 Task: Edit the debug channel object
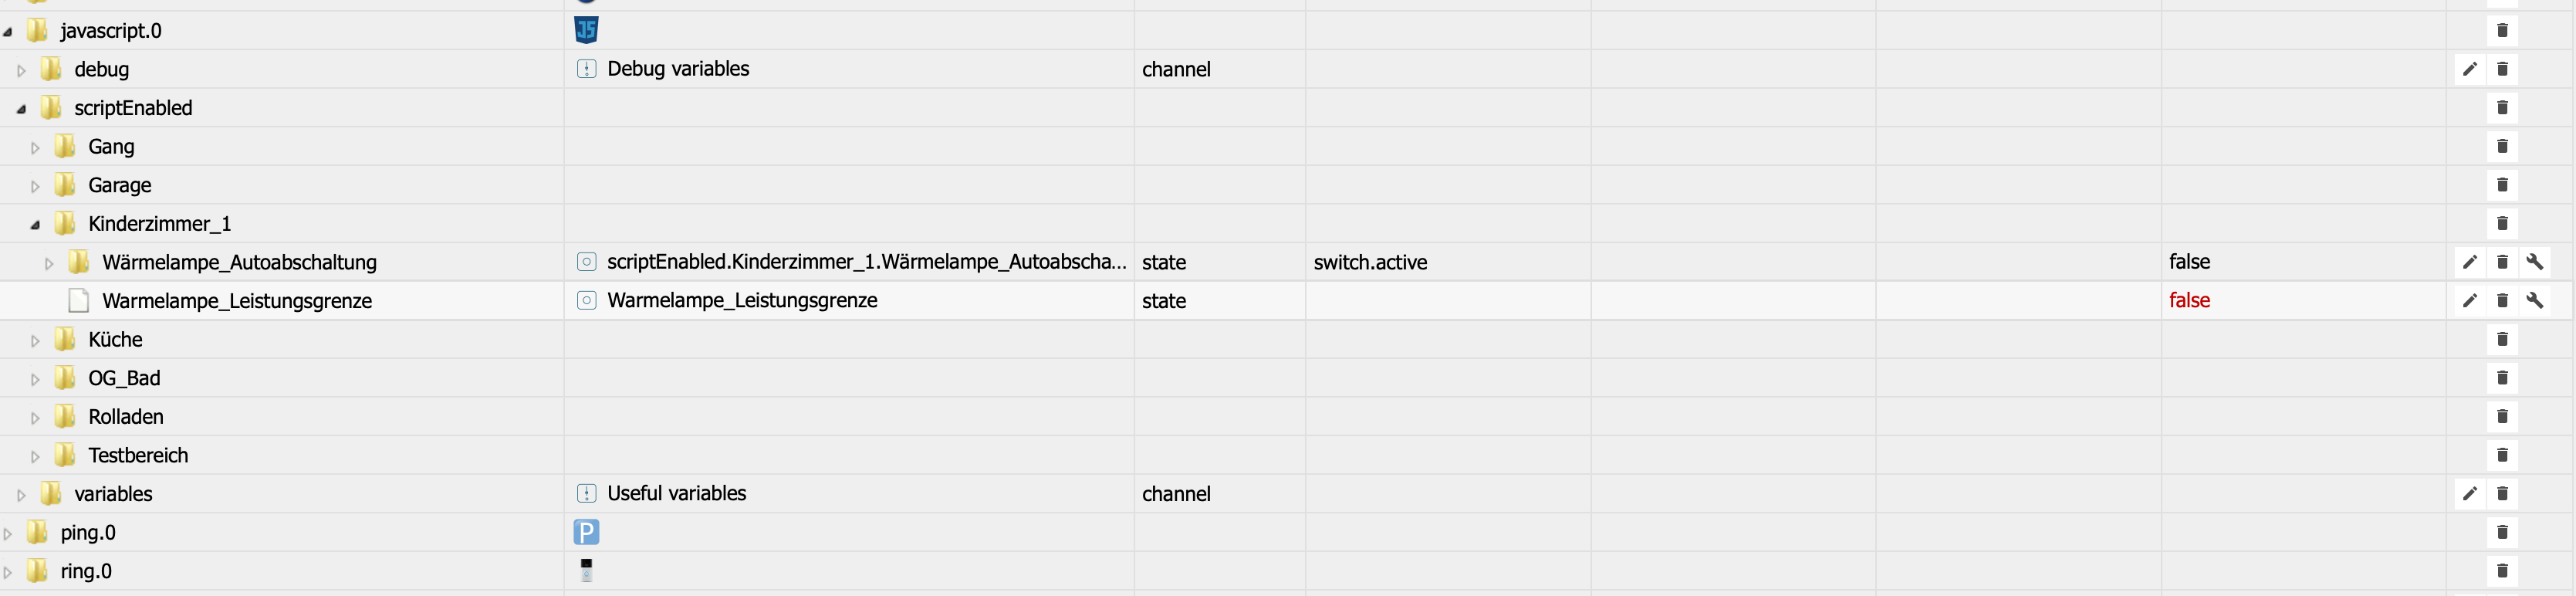(2469, 69)
